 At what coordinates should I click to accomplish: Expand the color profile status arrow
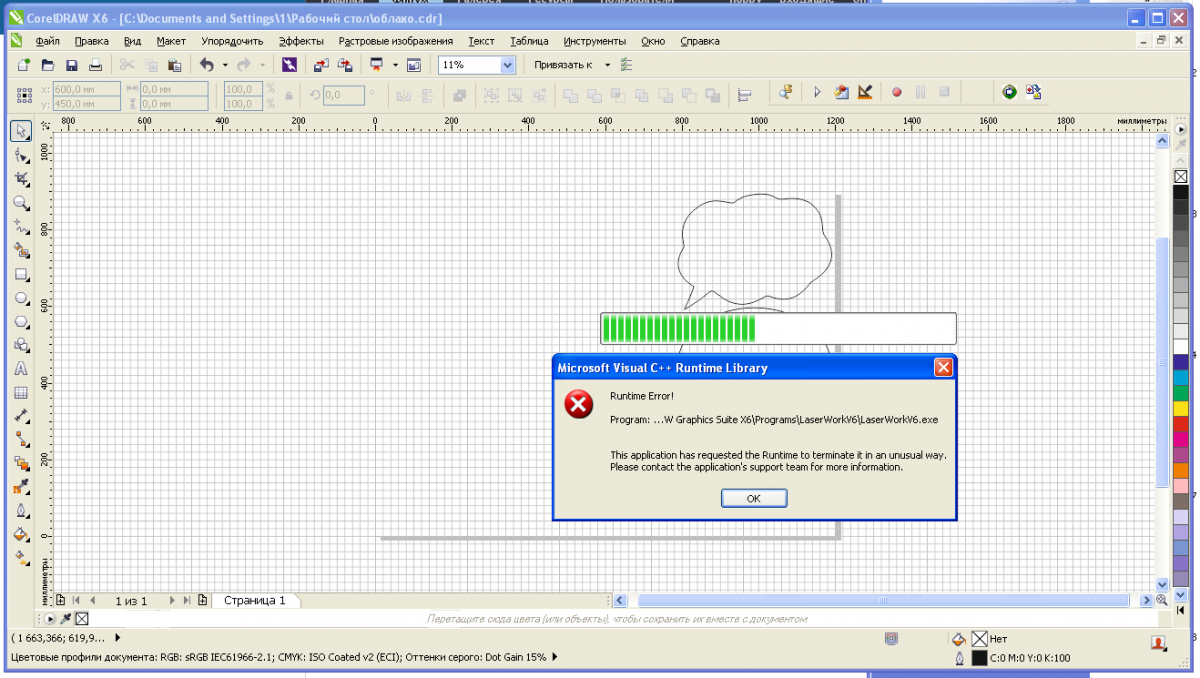pyautogui.click(x=555, y=657)
